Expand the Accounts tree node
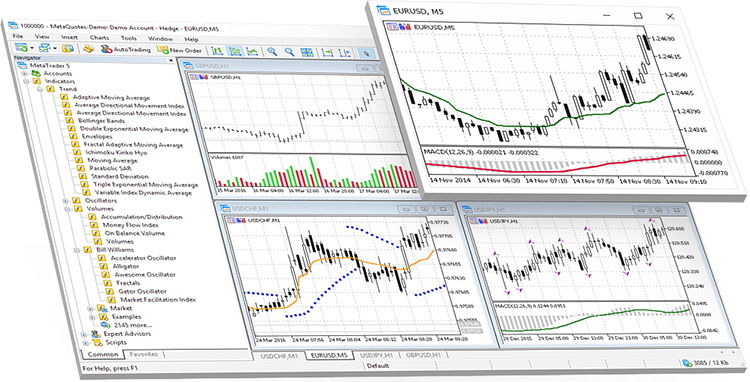 (x=24, y=74)
